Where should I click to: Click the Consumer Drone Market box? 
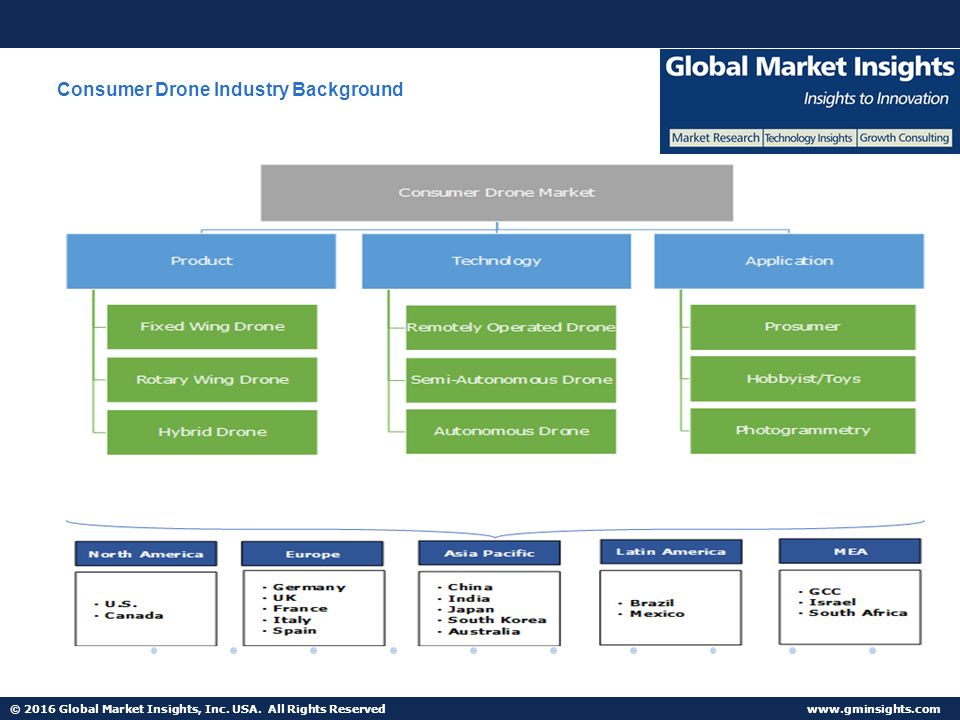click(x=497, y=193)
